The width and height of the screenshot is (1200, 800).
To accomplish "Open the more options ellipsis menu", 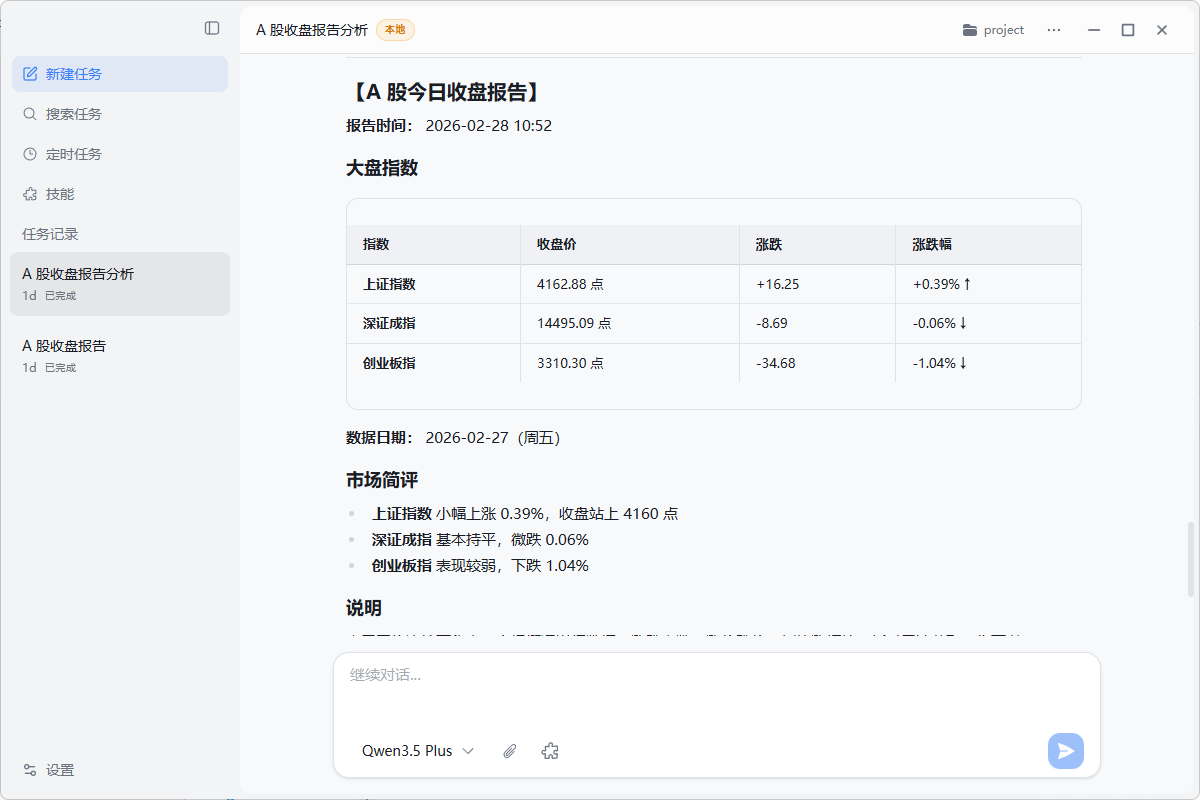I will (x=1054, y=30).
